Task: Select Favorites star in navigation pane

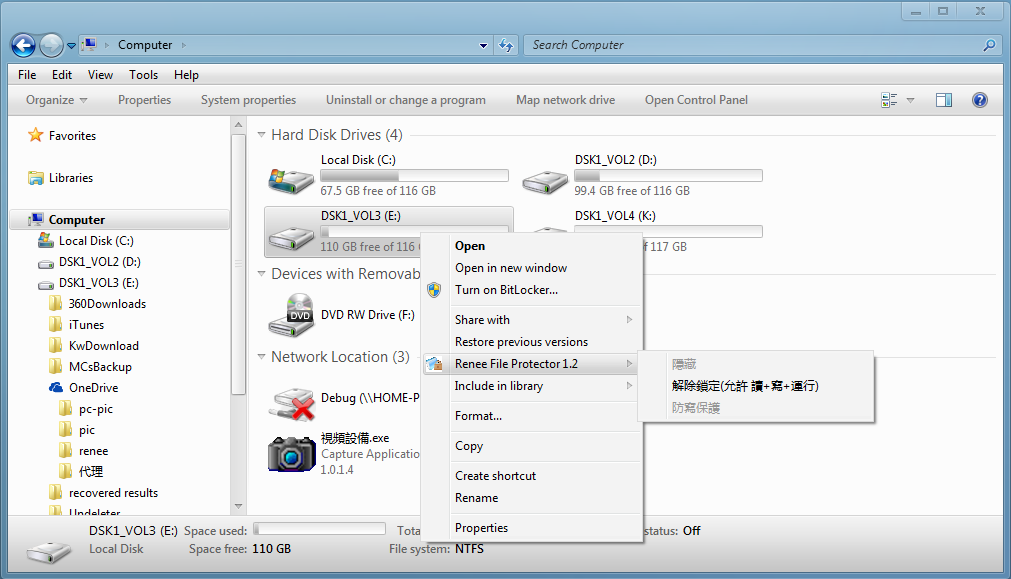Action: pyautogui.click(x=35, y=135)
